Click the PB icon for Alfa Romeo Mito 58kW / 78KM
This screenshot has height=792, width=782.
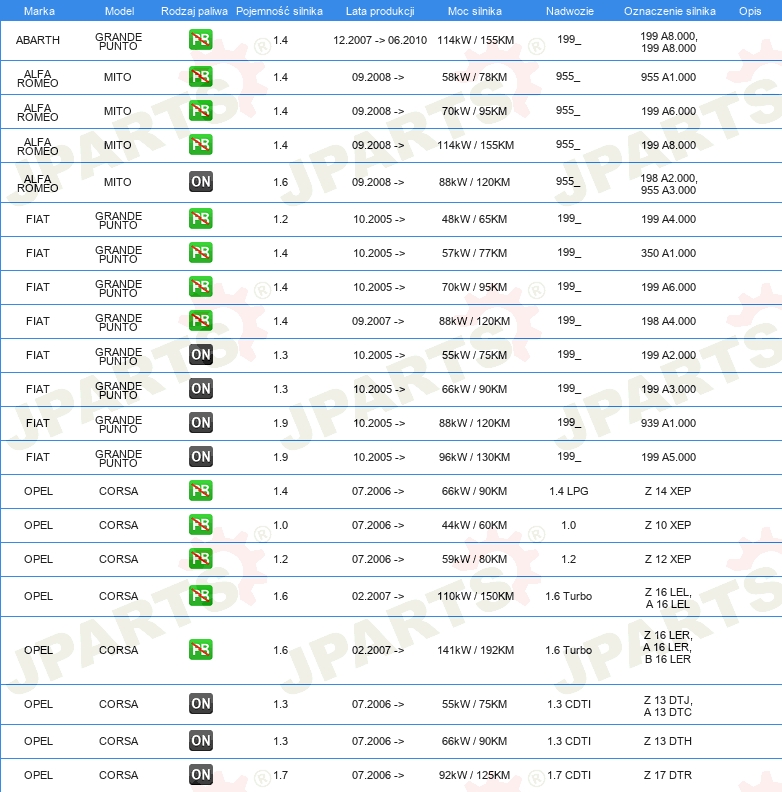(201, 77)
